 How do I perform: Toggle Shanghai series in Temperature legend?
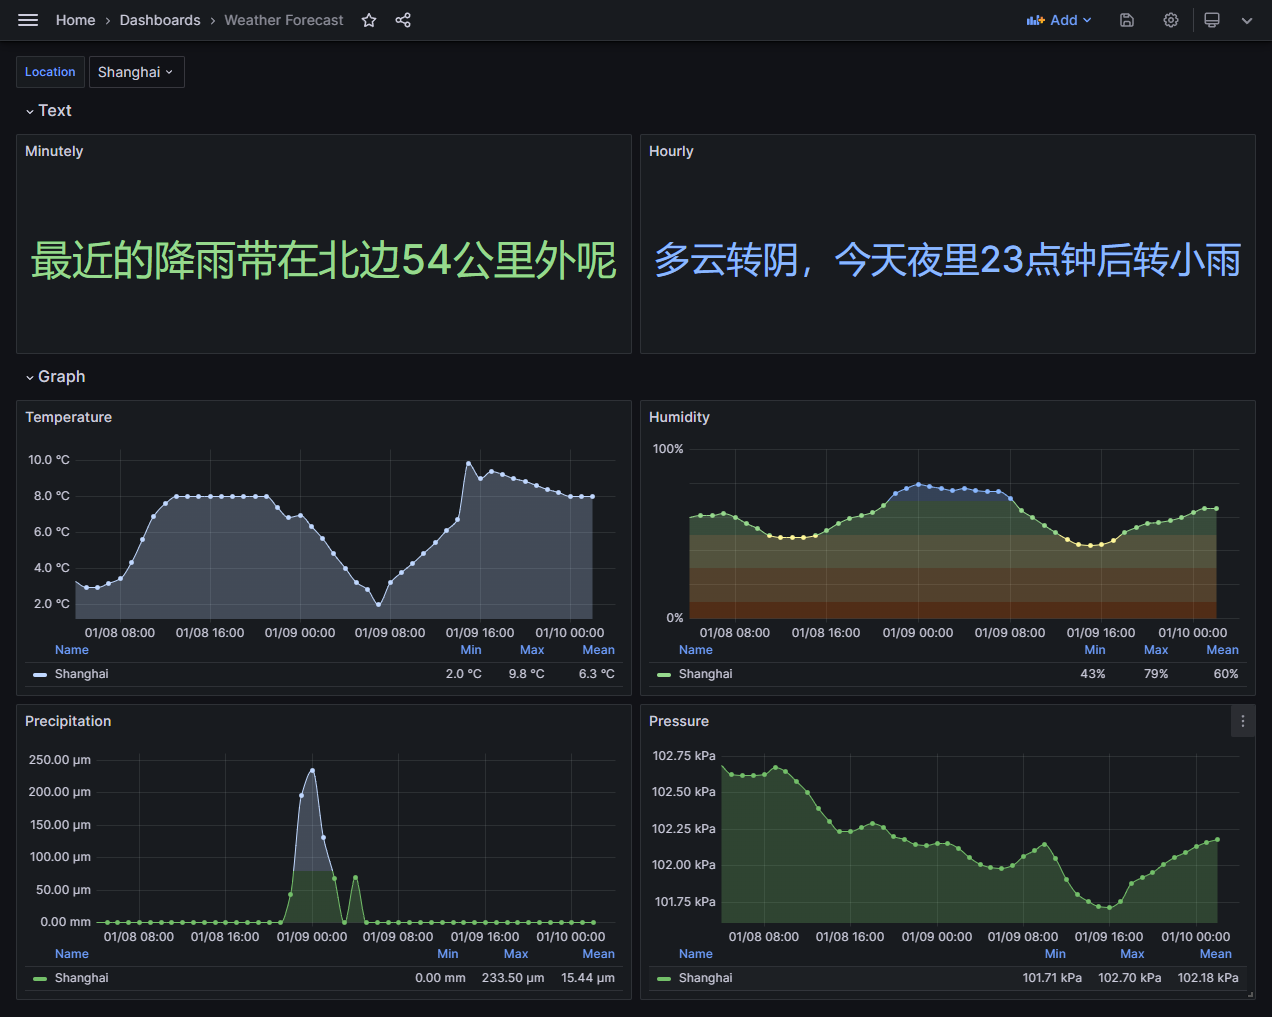click(82, 674)
